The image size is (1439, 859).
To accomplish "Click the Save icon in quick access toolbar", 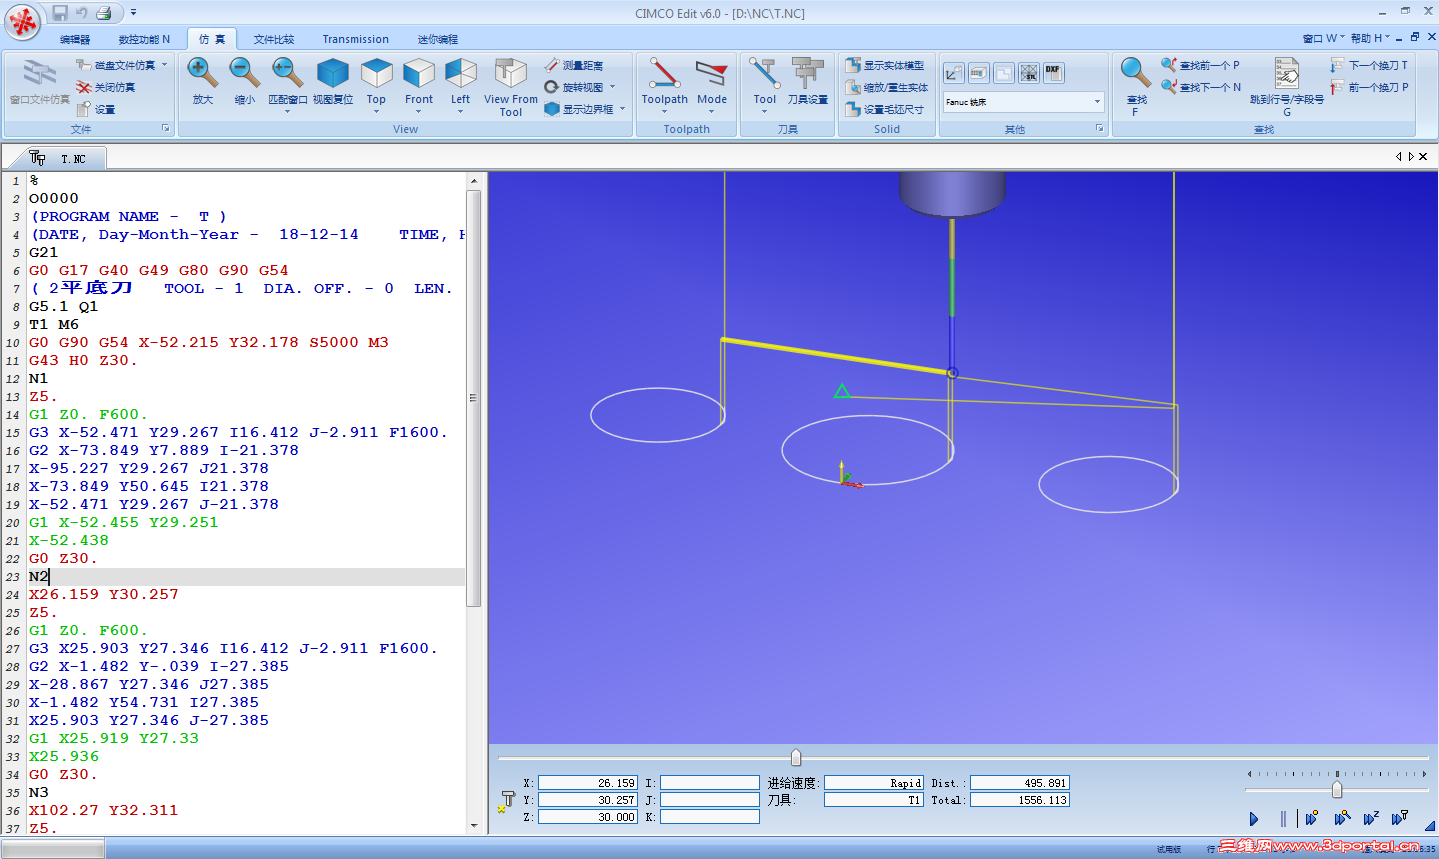I will coord(60,13).
